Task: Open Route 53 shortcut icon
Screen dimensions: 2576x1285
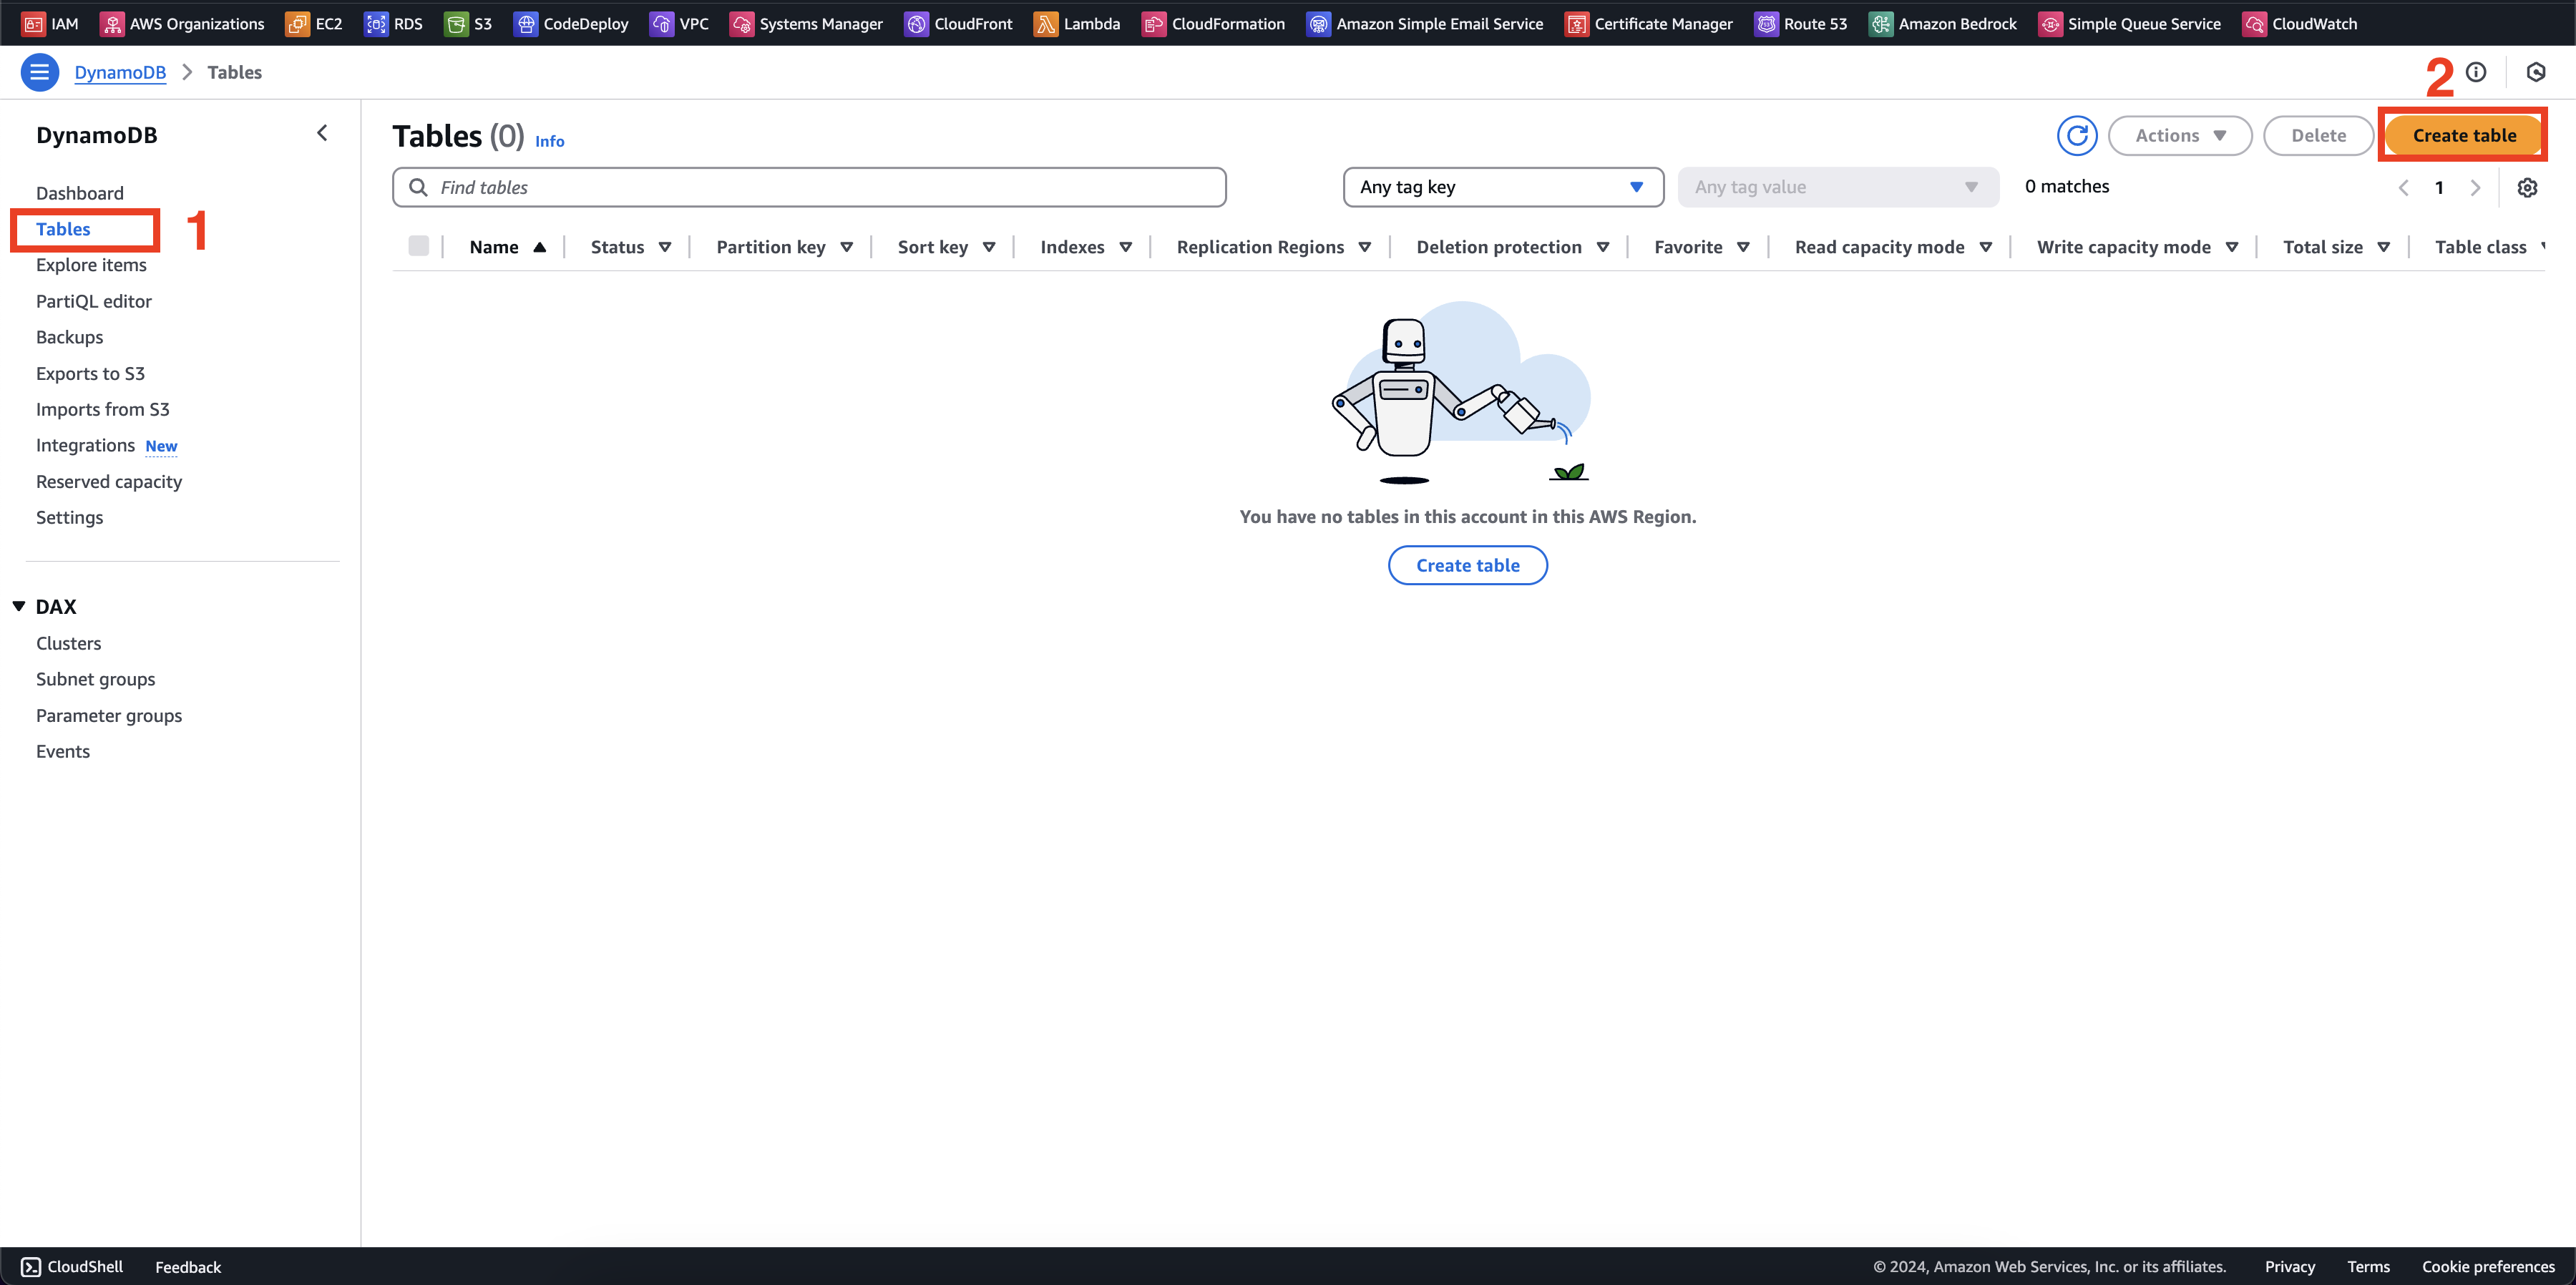Action: tap(1766, 23)
